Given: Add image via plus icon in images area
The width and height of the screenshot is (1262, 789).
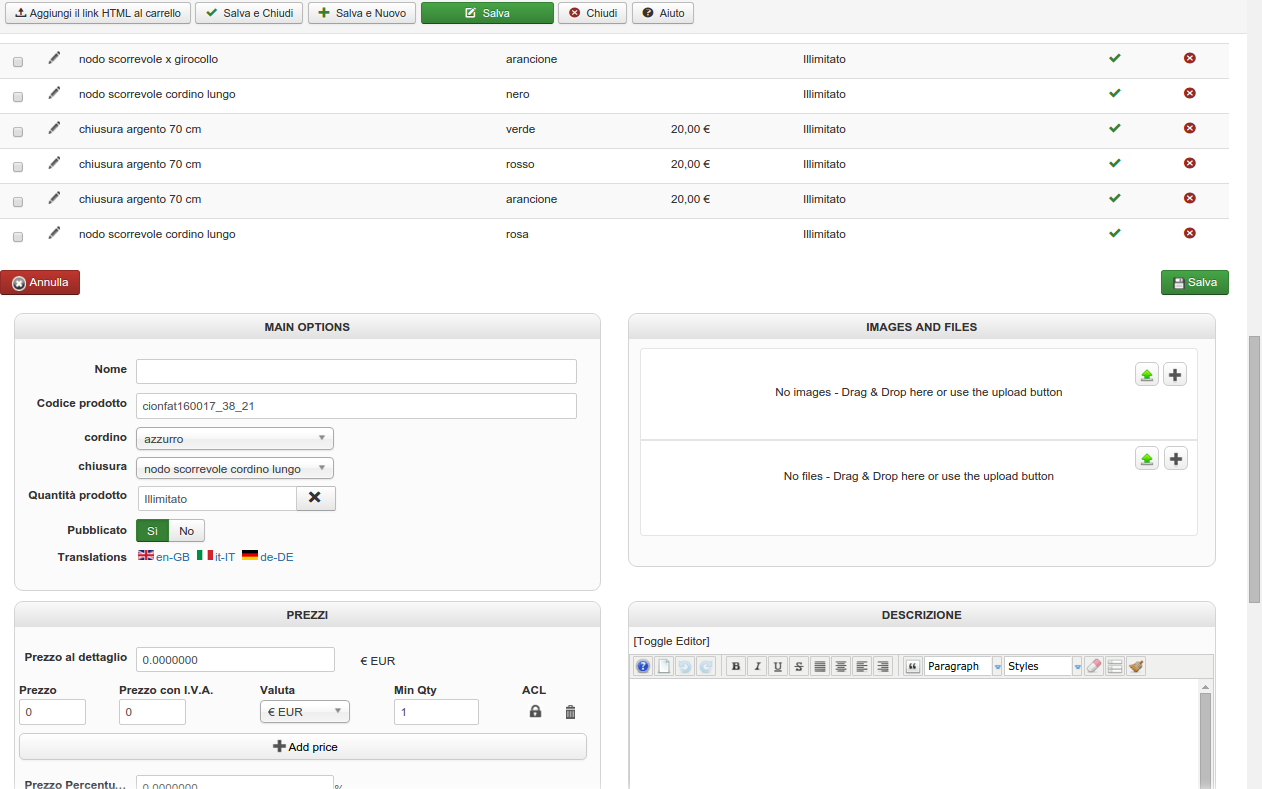Looking at the screenshot, I should 1175,375.
